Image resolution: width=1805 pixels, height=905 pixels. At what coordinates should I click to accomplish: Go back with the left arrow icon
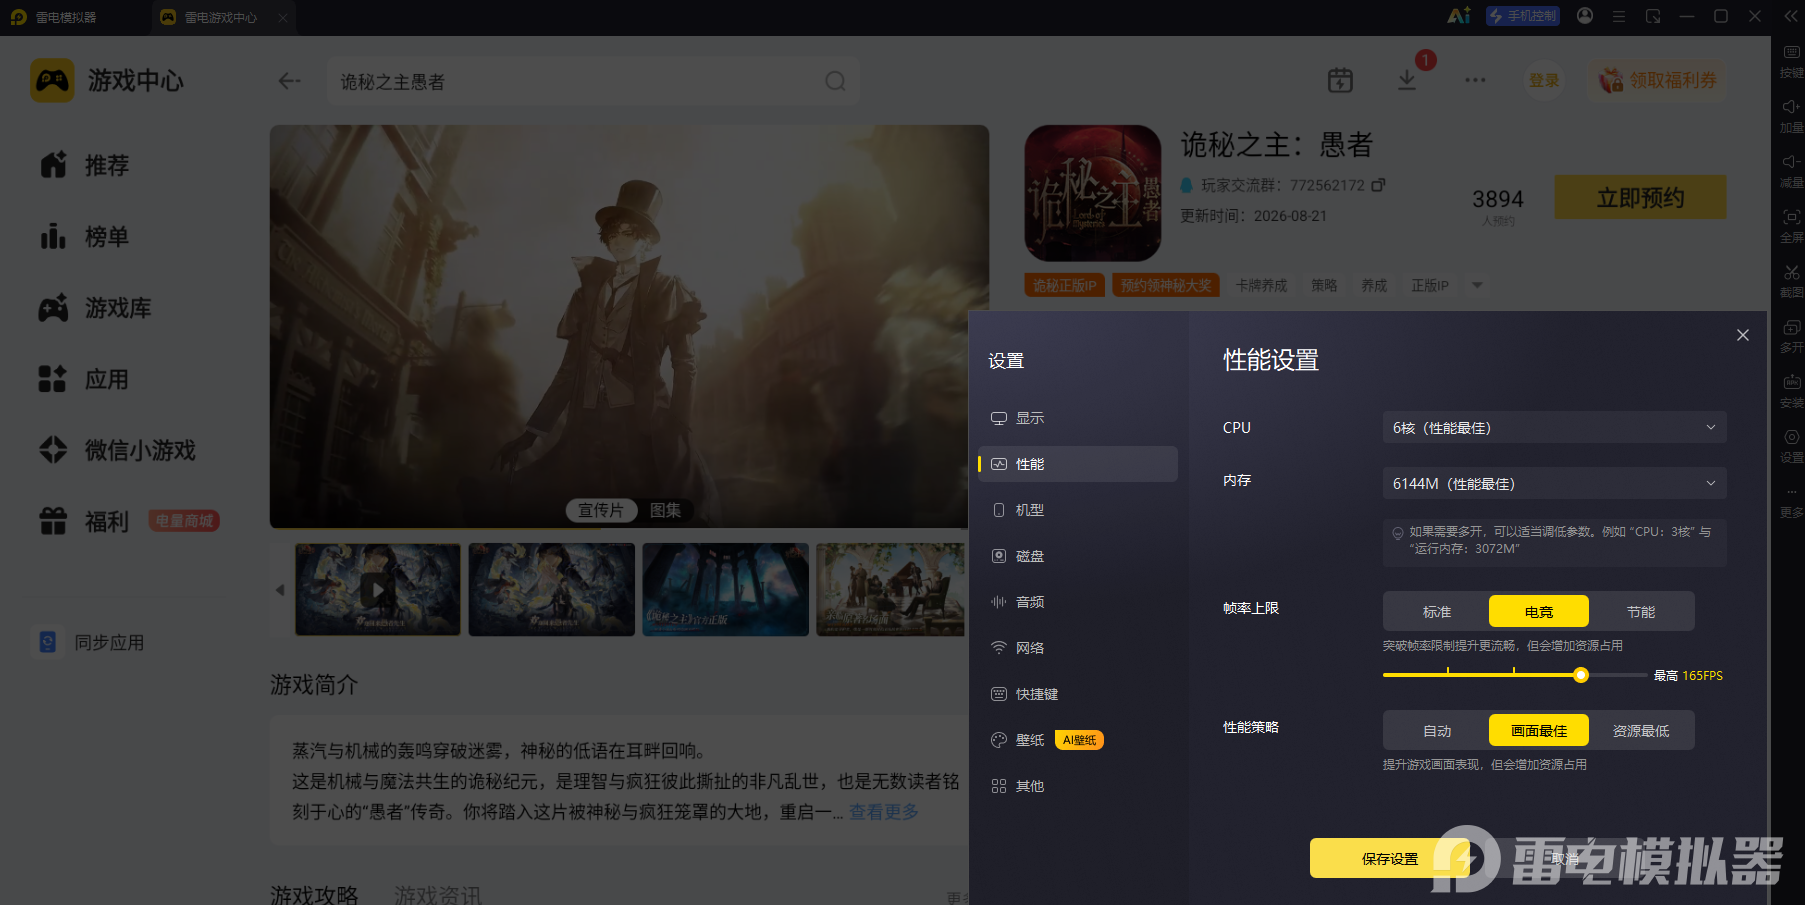tap(290, 81)
